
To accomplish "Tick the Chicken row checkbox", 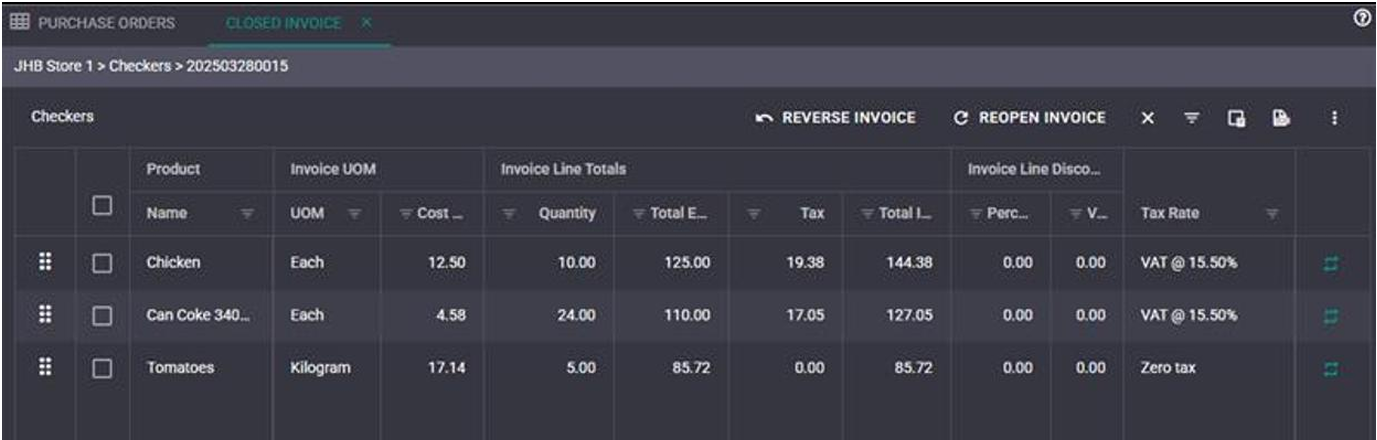I will coord(102,262).
